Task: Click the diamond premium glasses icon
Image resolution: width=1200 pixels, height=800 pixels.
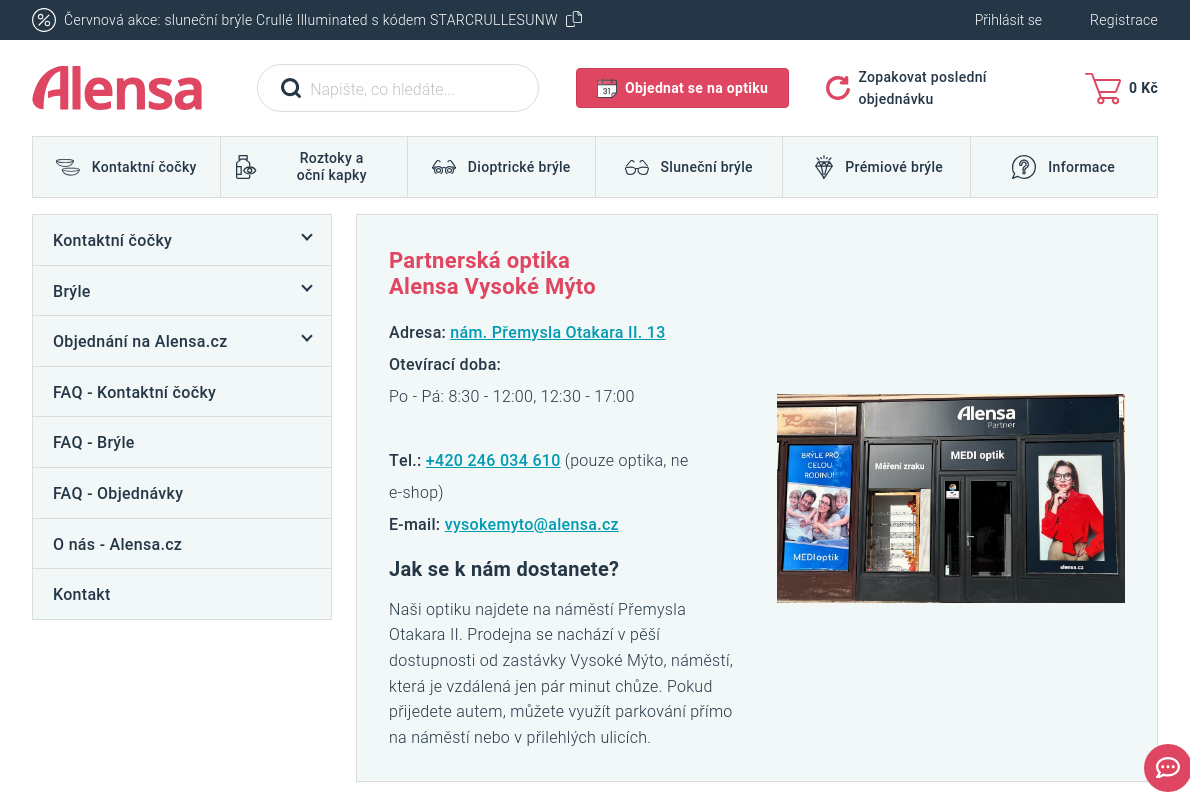Action: pos(824,167)
